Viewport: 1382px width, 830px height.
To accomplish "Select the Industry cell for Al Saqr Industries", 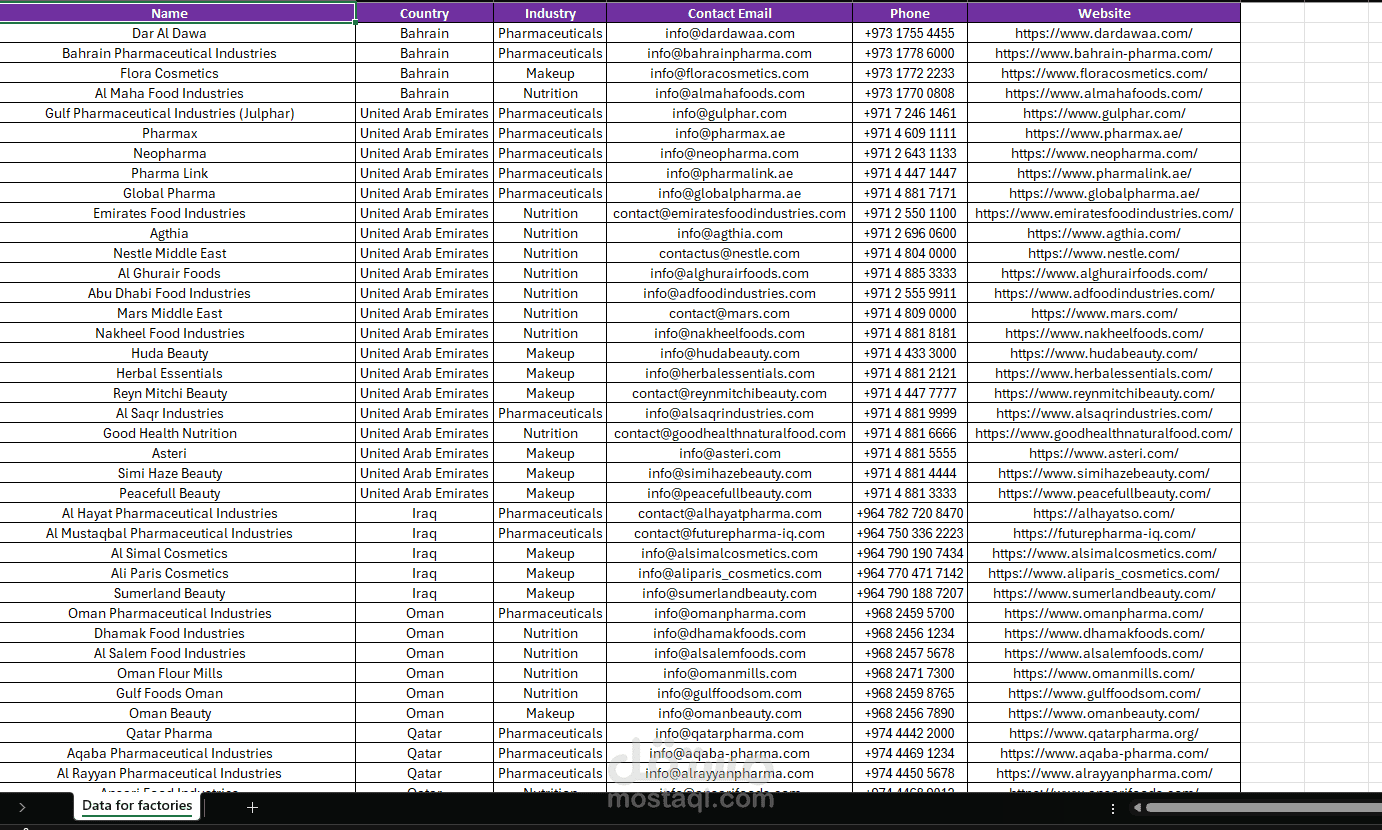I will click(x=550, y=413).
